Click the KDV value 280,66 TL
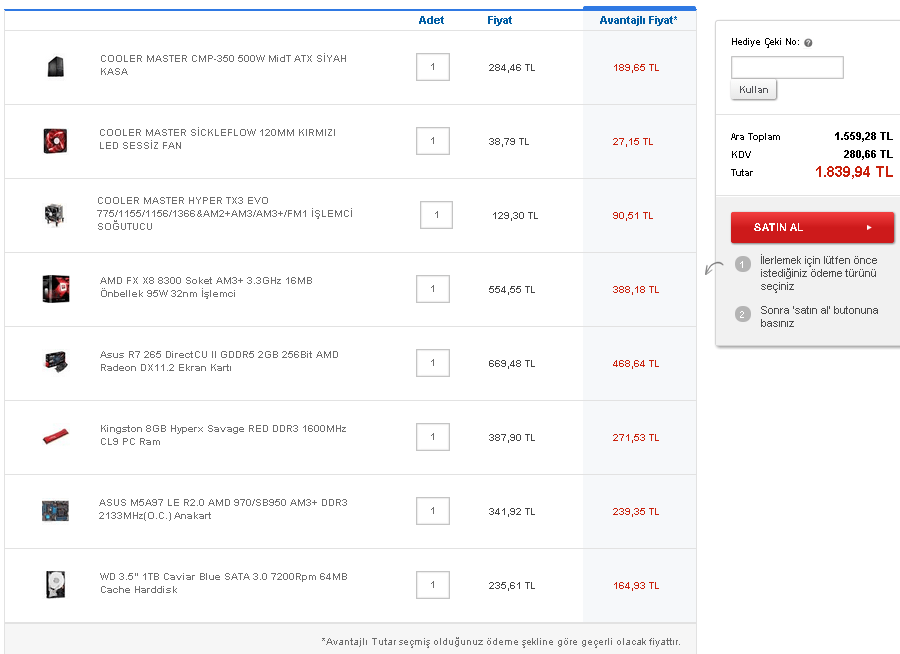The width and height of the screenshot is (900, 654). pos(868,154)
